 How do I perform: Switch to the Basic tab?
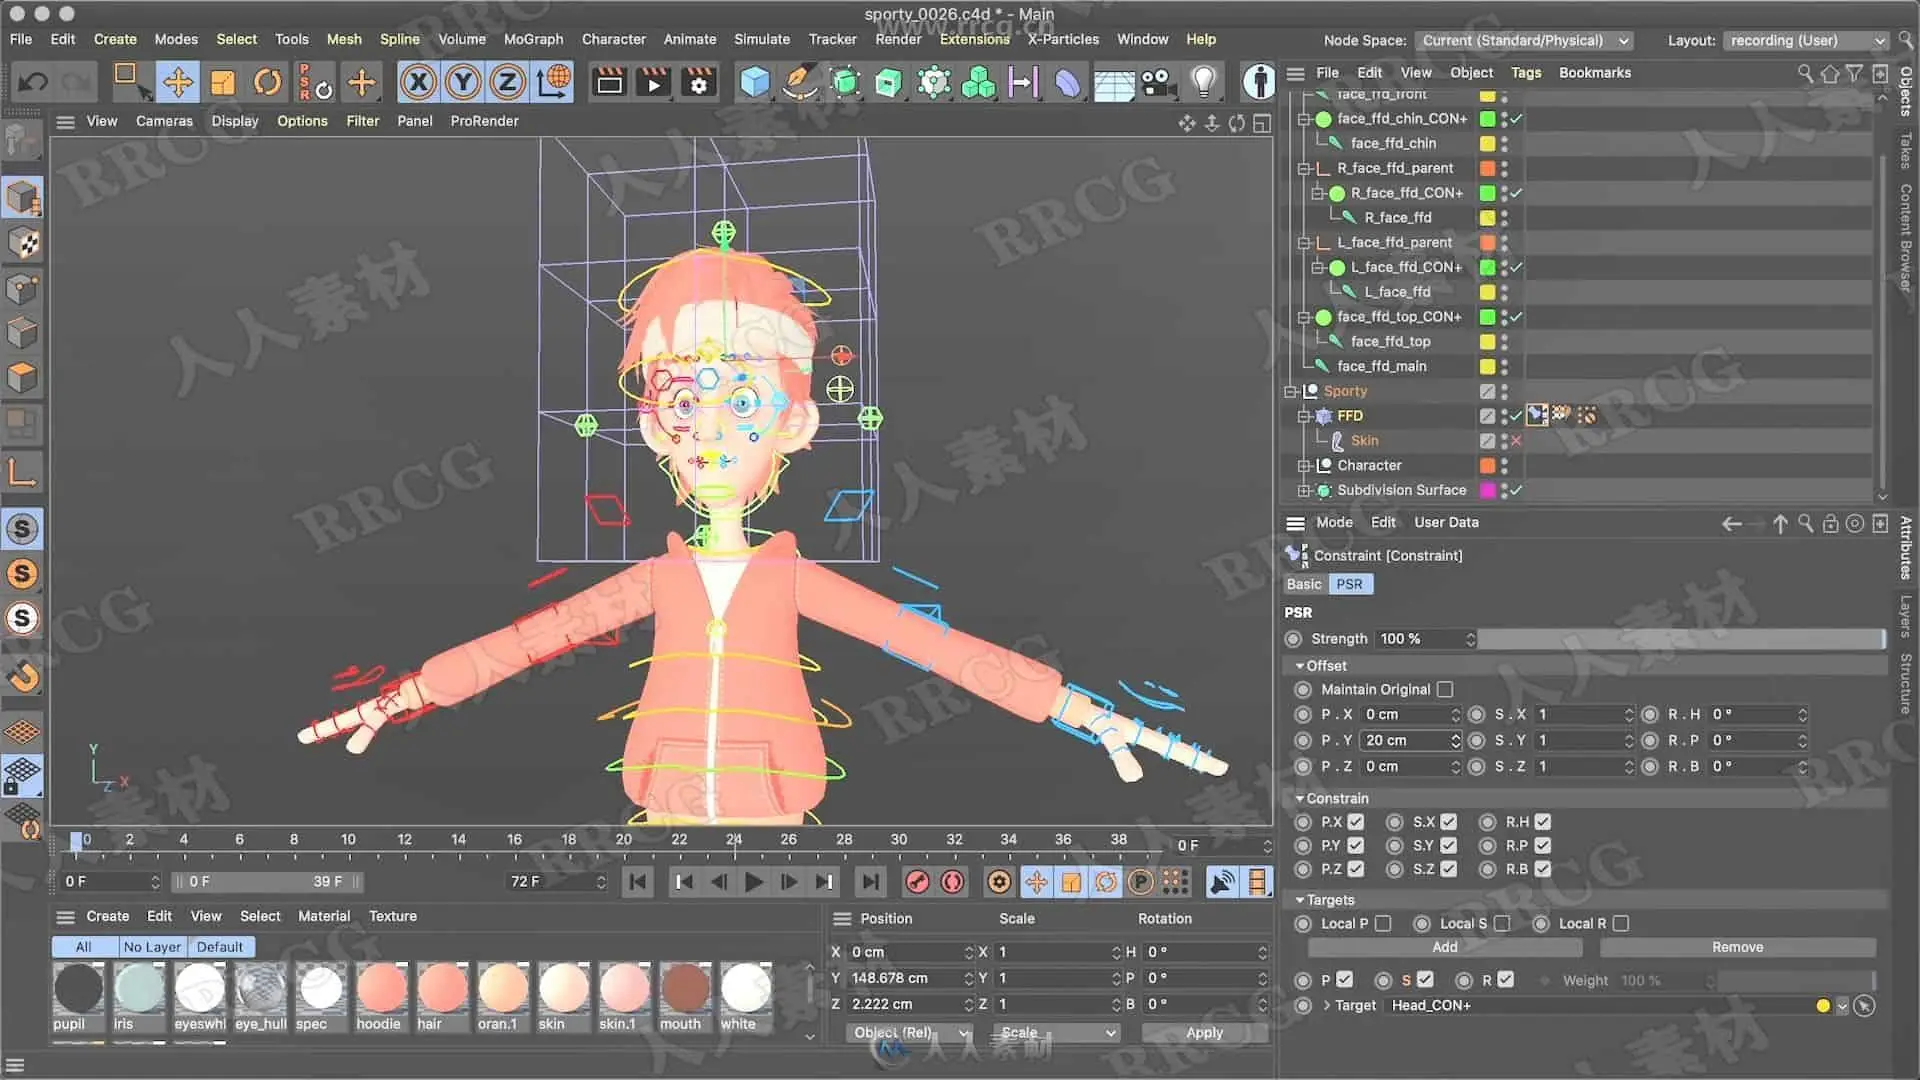pyautogui.click(x=1304, y=584)
